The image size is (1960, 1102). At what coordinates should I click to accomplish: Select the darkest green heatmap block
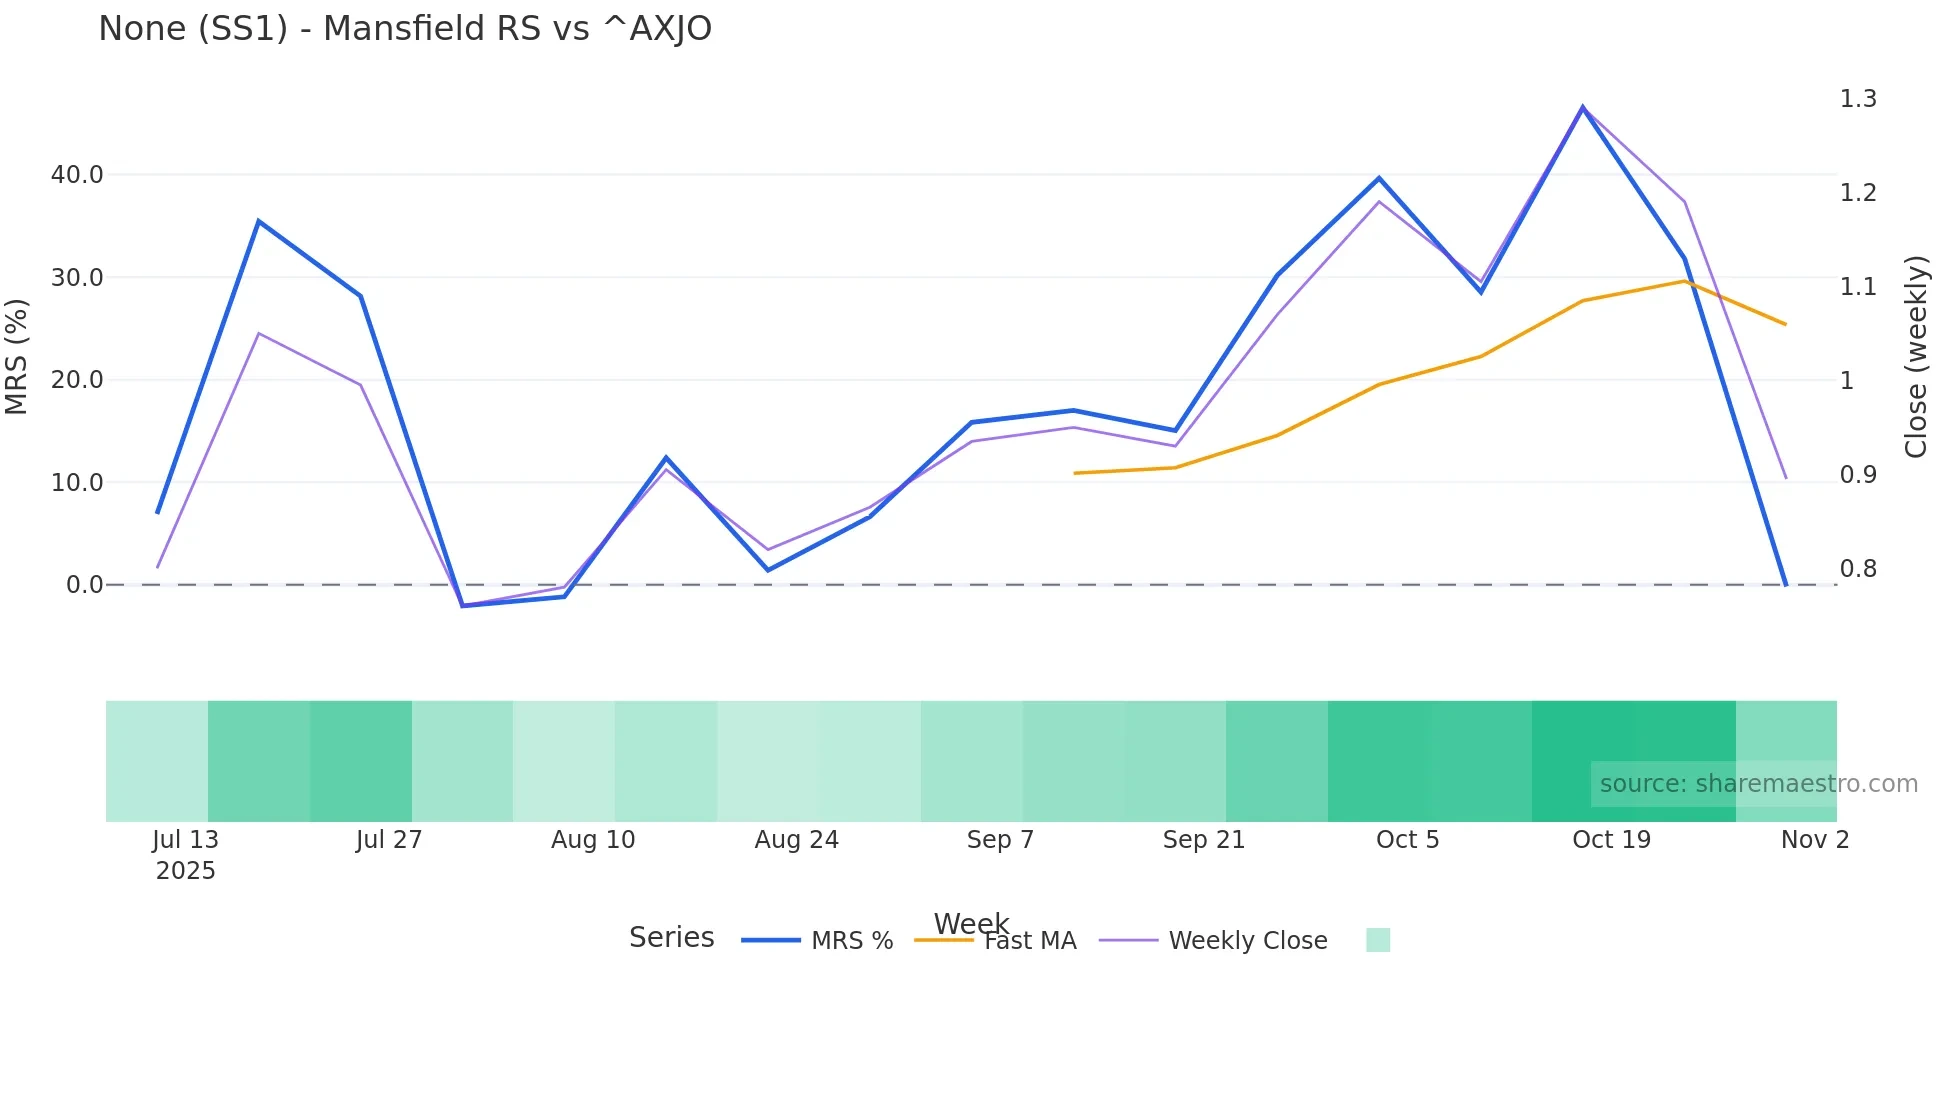pos(1633,761)
